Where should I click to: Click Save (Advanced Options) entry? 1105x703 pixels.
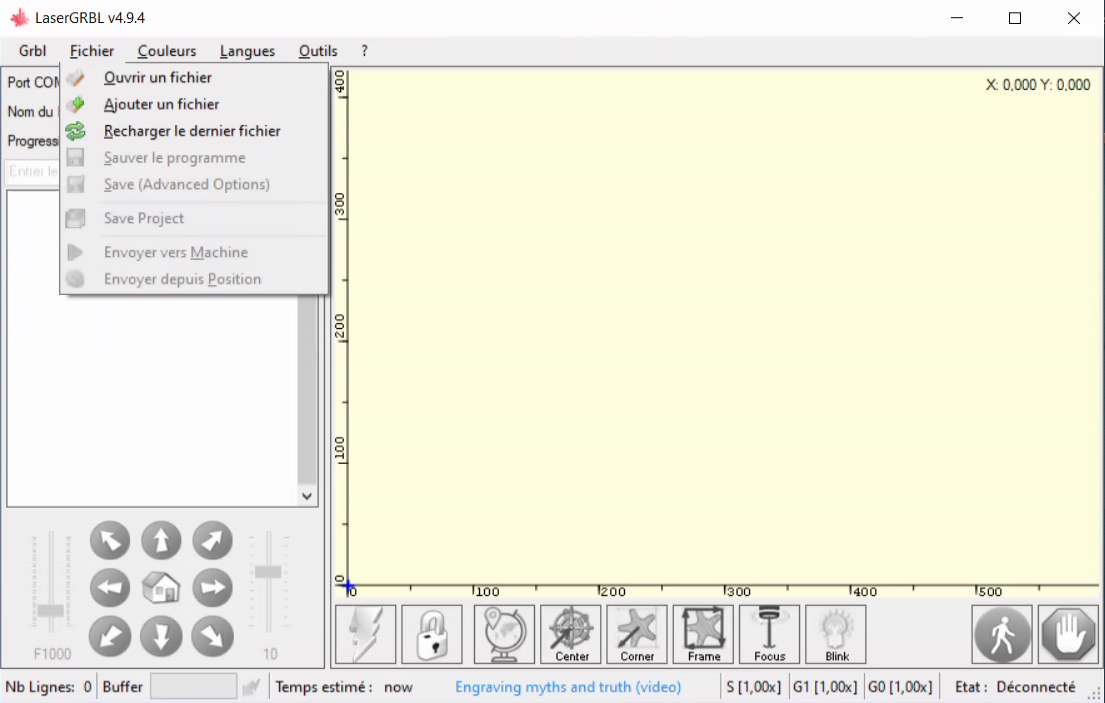point(194,185)
